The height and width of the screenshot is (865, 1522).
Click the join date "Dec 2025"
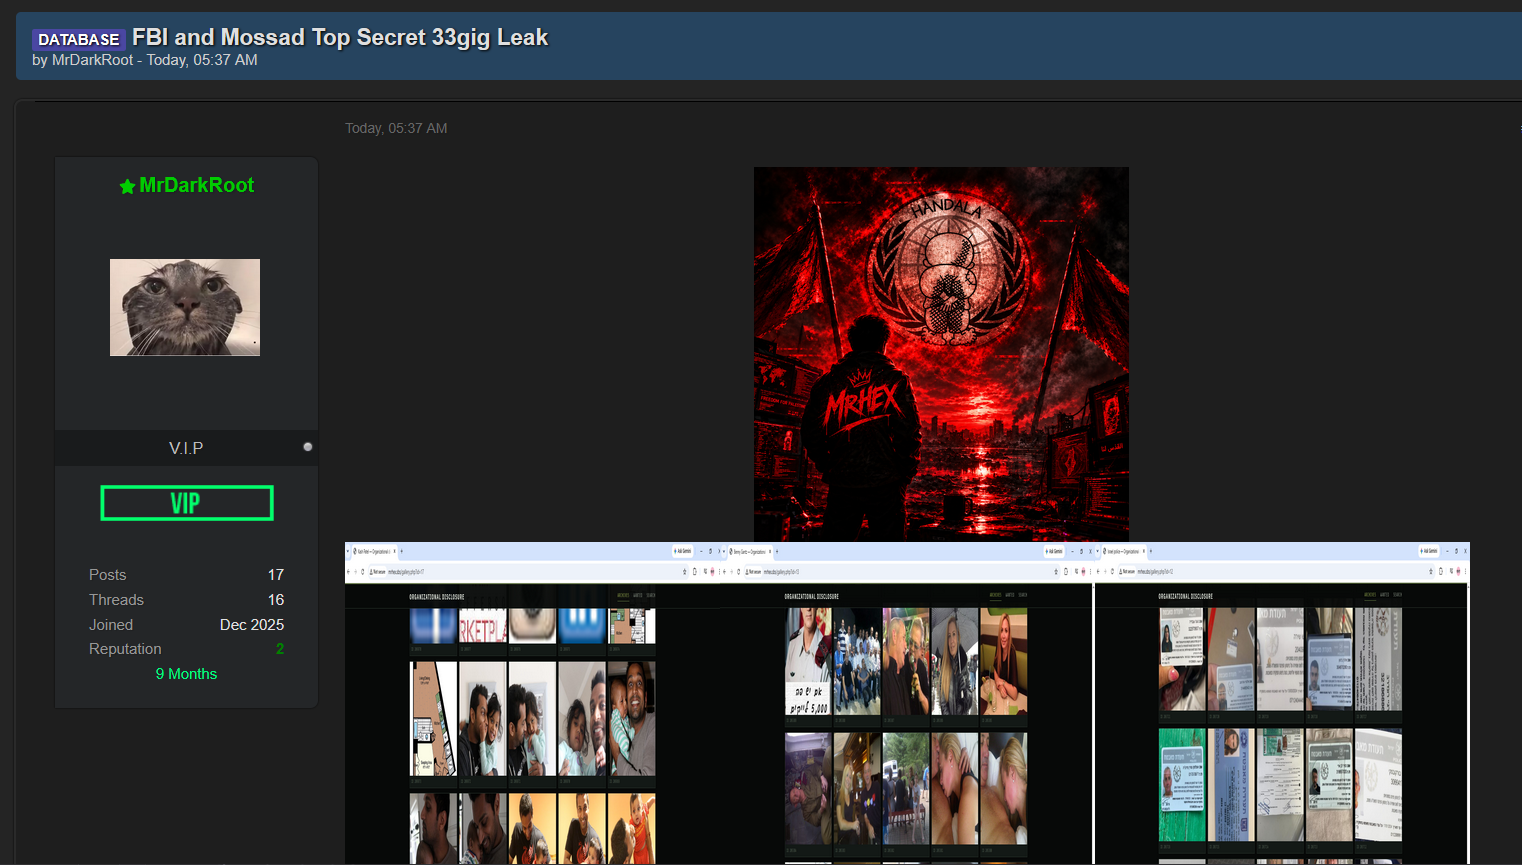(252, 625)
